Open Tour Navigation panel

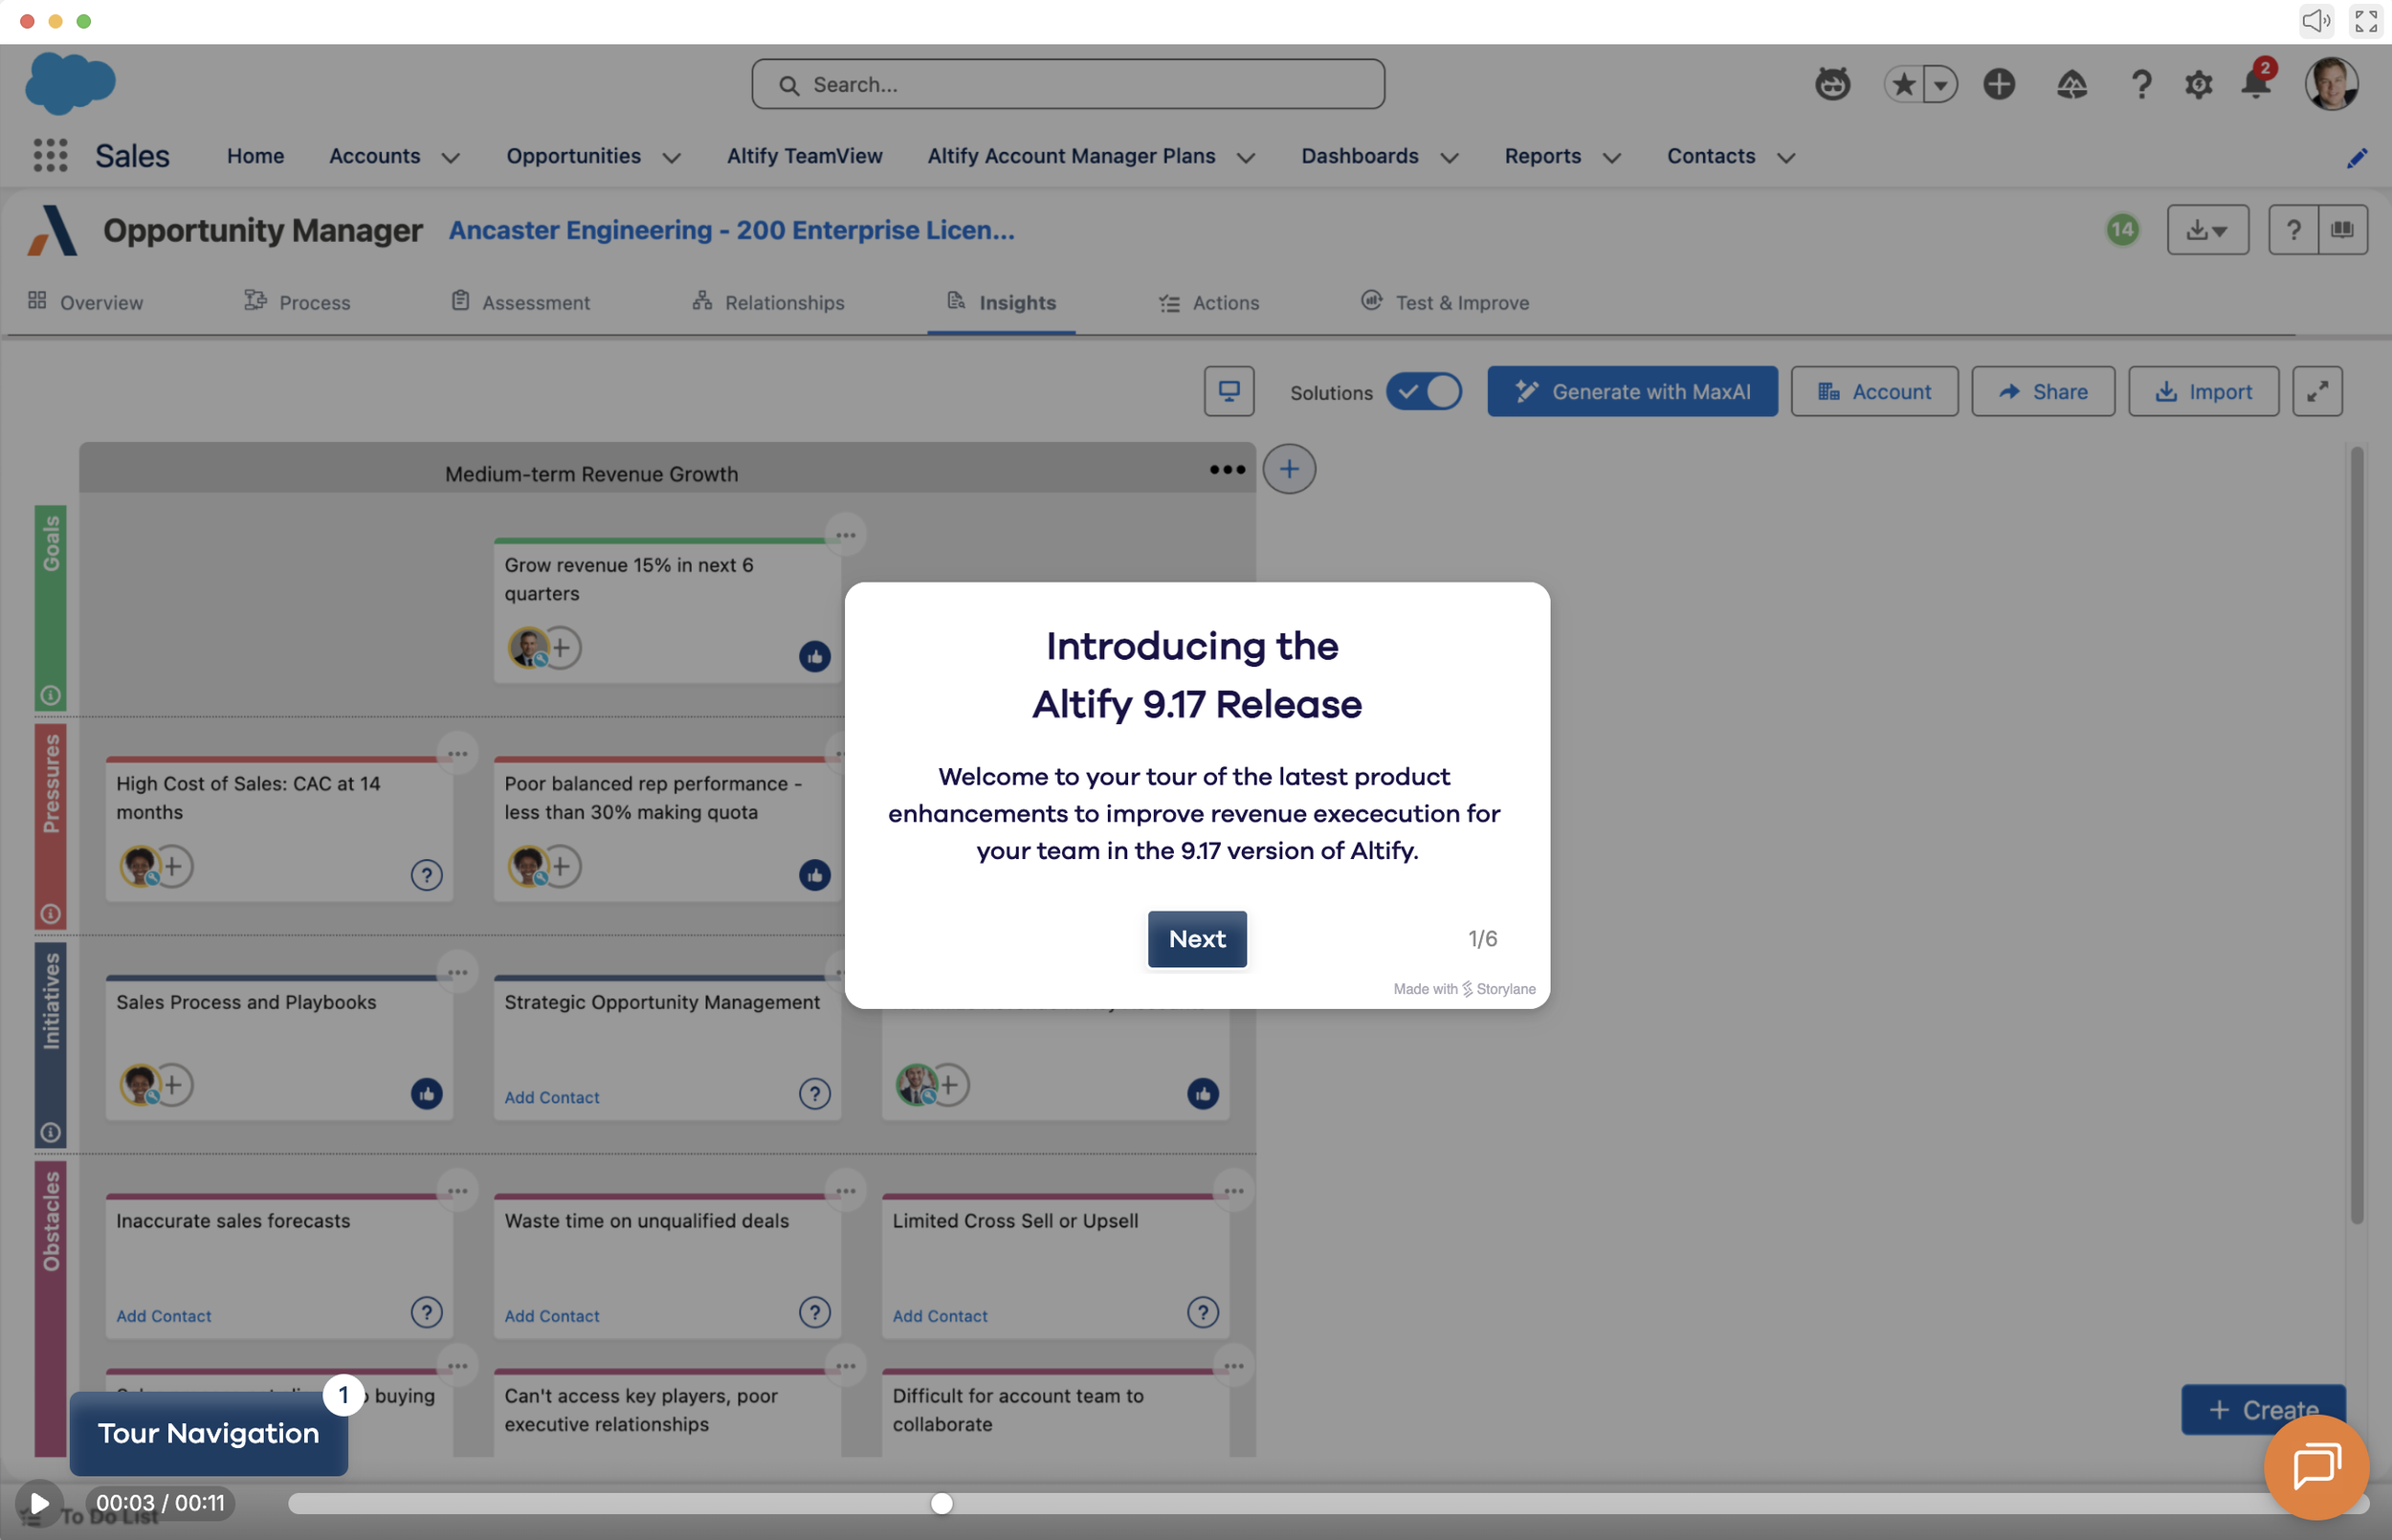pyautogui.click(x=208, y=1433)
